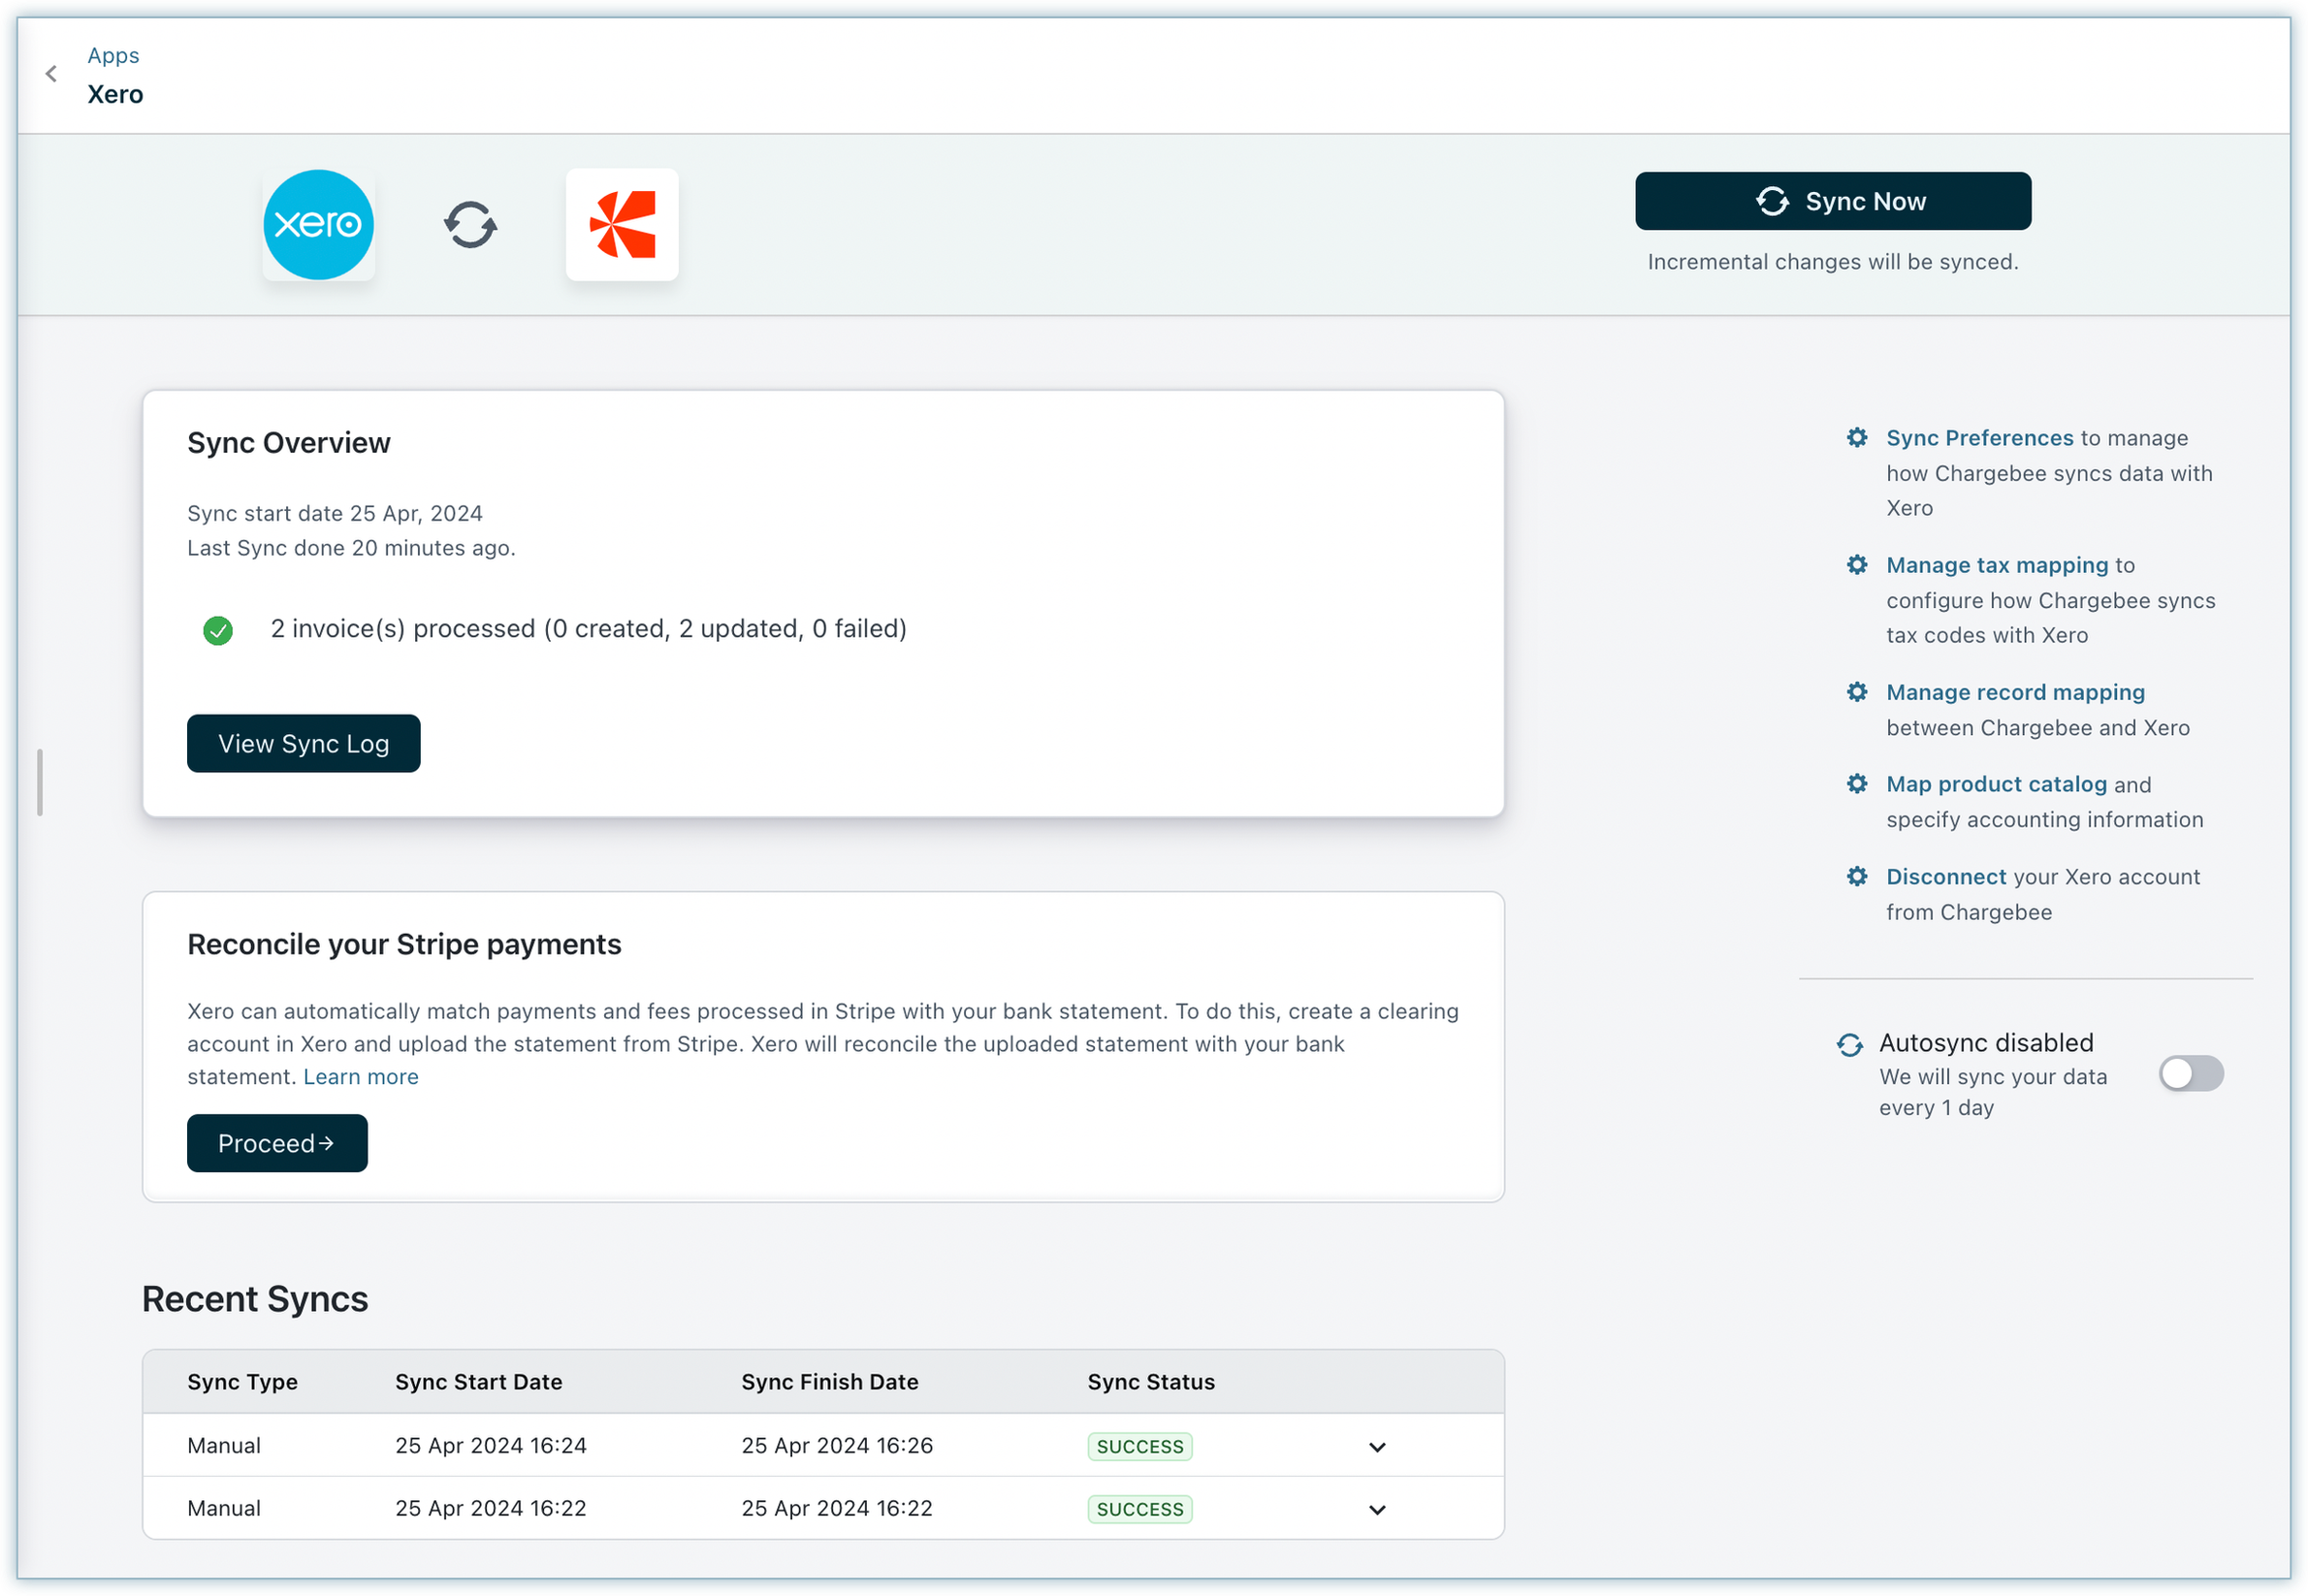Click the green success checkmark icon

[x=218, y=630]
